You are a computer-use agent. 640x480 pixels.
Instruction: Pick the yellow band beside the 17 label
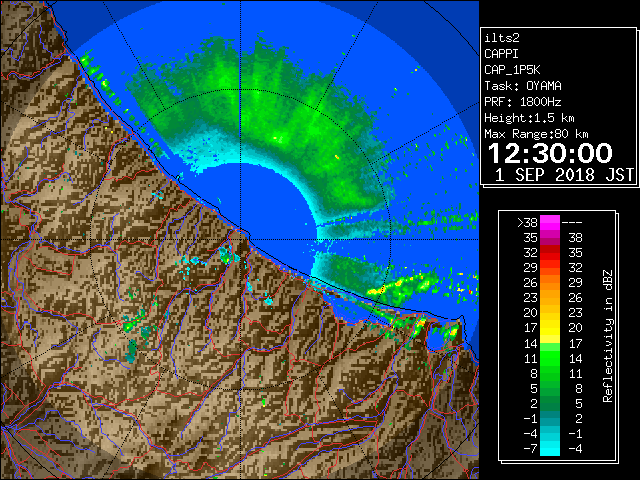click(550, 328)
